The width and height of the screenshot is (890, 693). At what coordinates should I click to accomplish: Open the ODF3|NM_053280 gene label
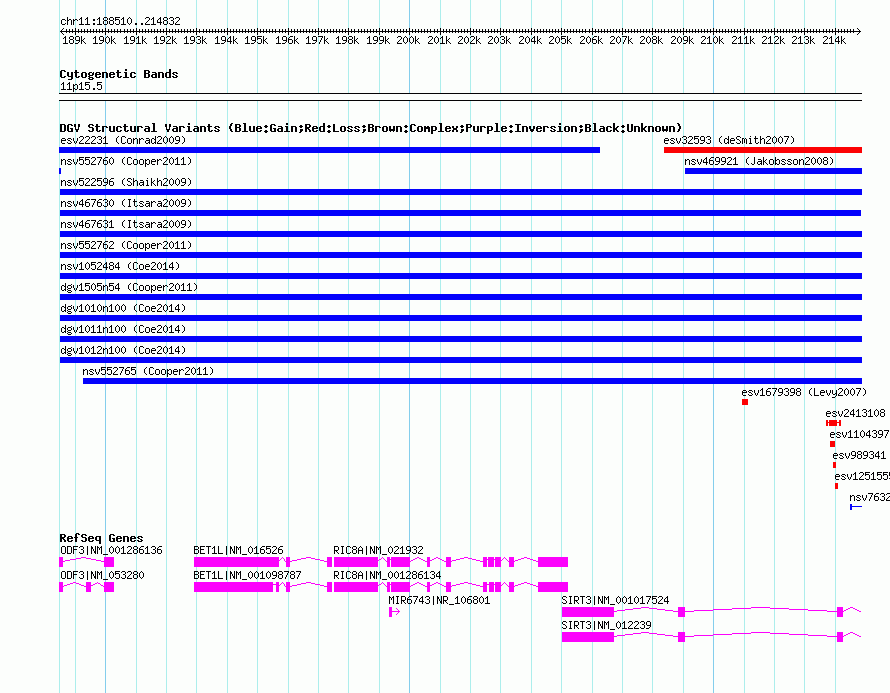[x=102, y=575]
